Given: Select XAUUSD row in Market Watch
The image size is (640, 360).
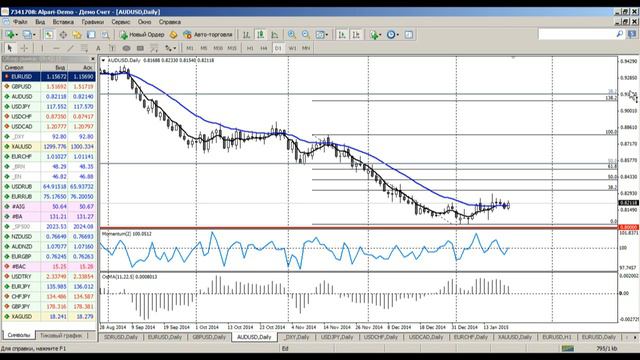Looking at the screenshot, I should (x=49, y=147).
